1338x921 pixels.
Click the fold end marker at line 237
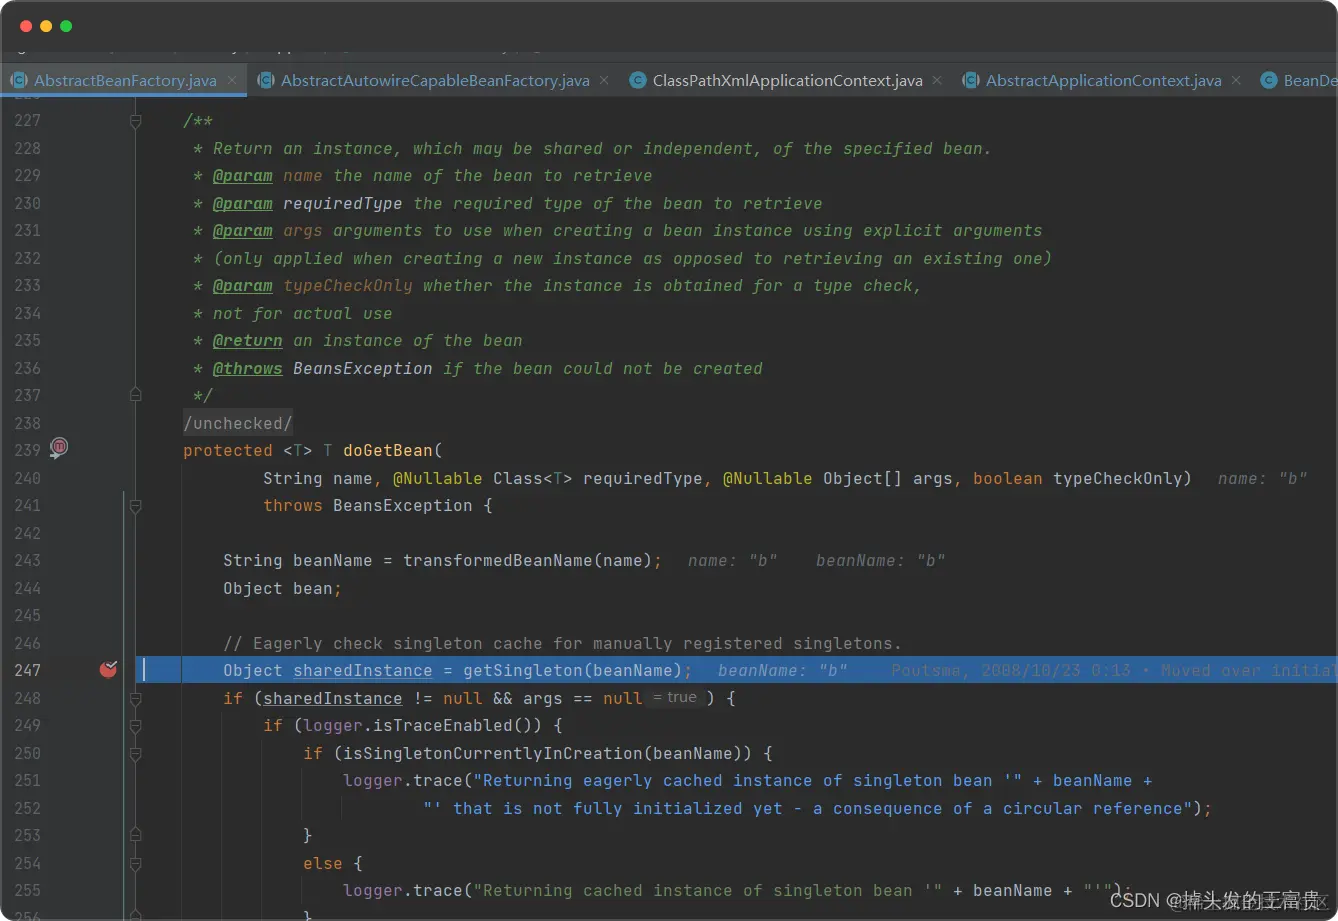coord(135,396)
